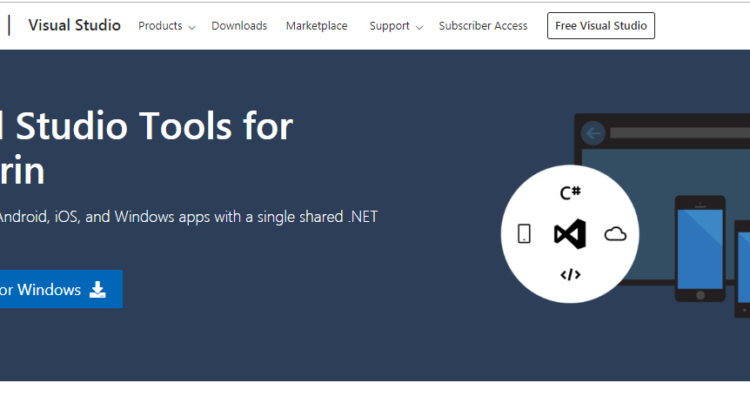Click the C# icon in the white circle
This screenshot has height=410, width=750.
(x=571, y=192)
